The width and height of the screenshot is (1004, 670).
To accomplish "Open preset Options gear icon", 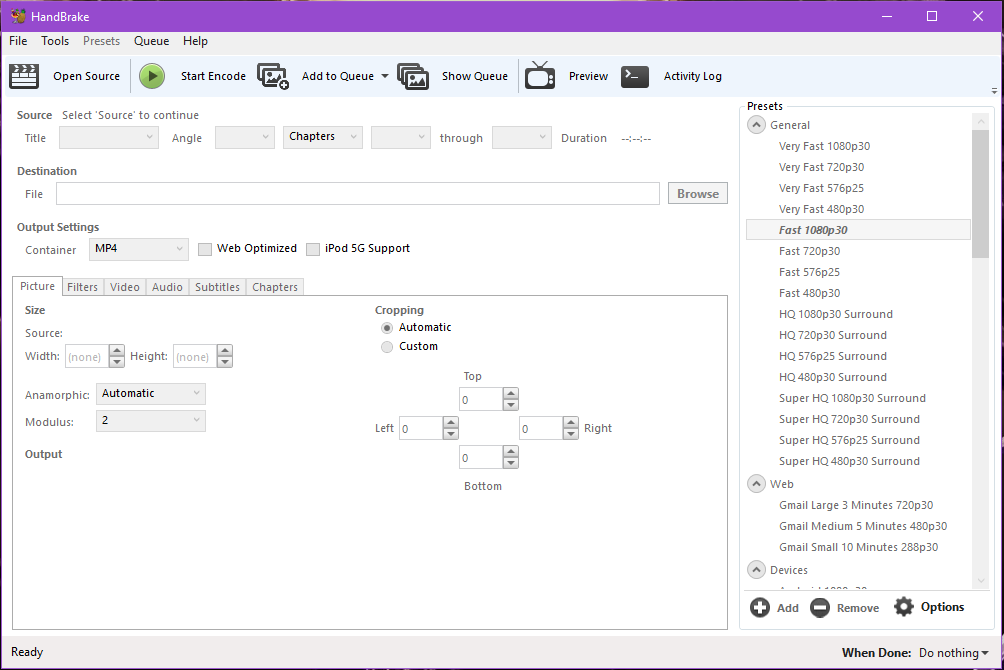I will [904, 607].
